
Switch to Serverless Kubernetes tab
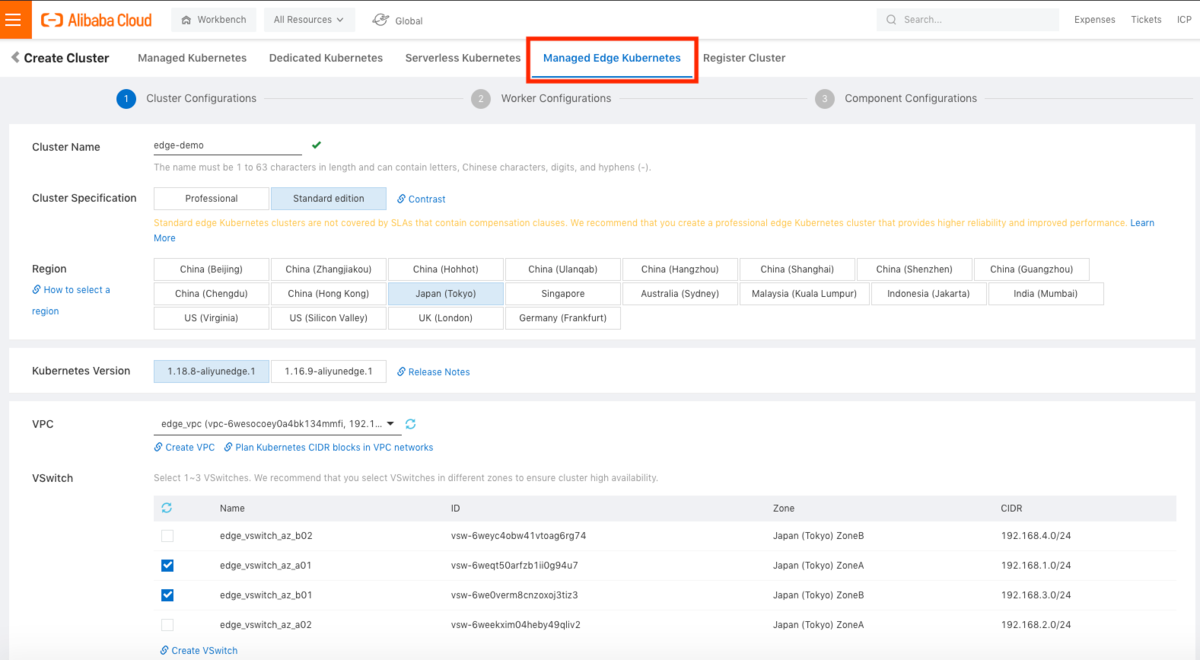point(463,58)
